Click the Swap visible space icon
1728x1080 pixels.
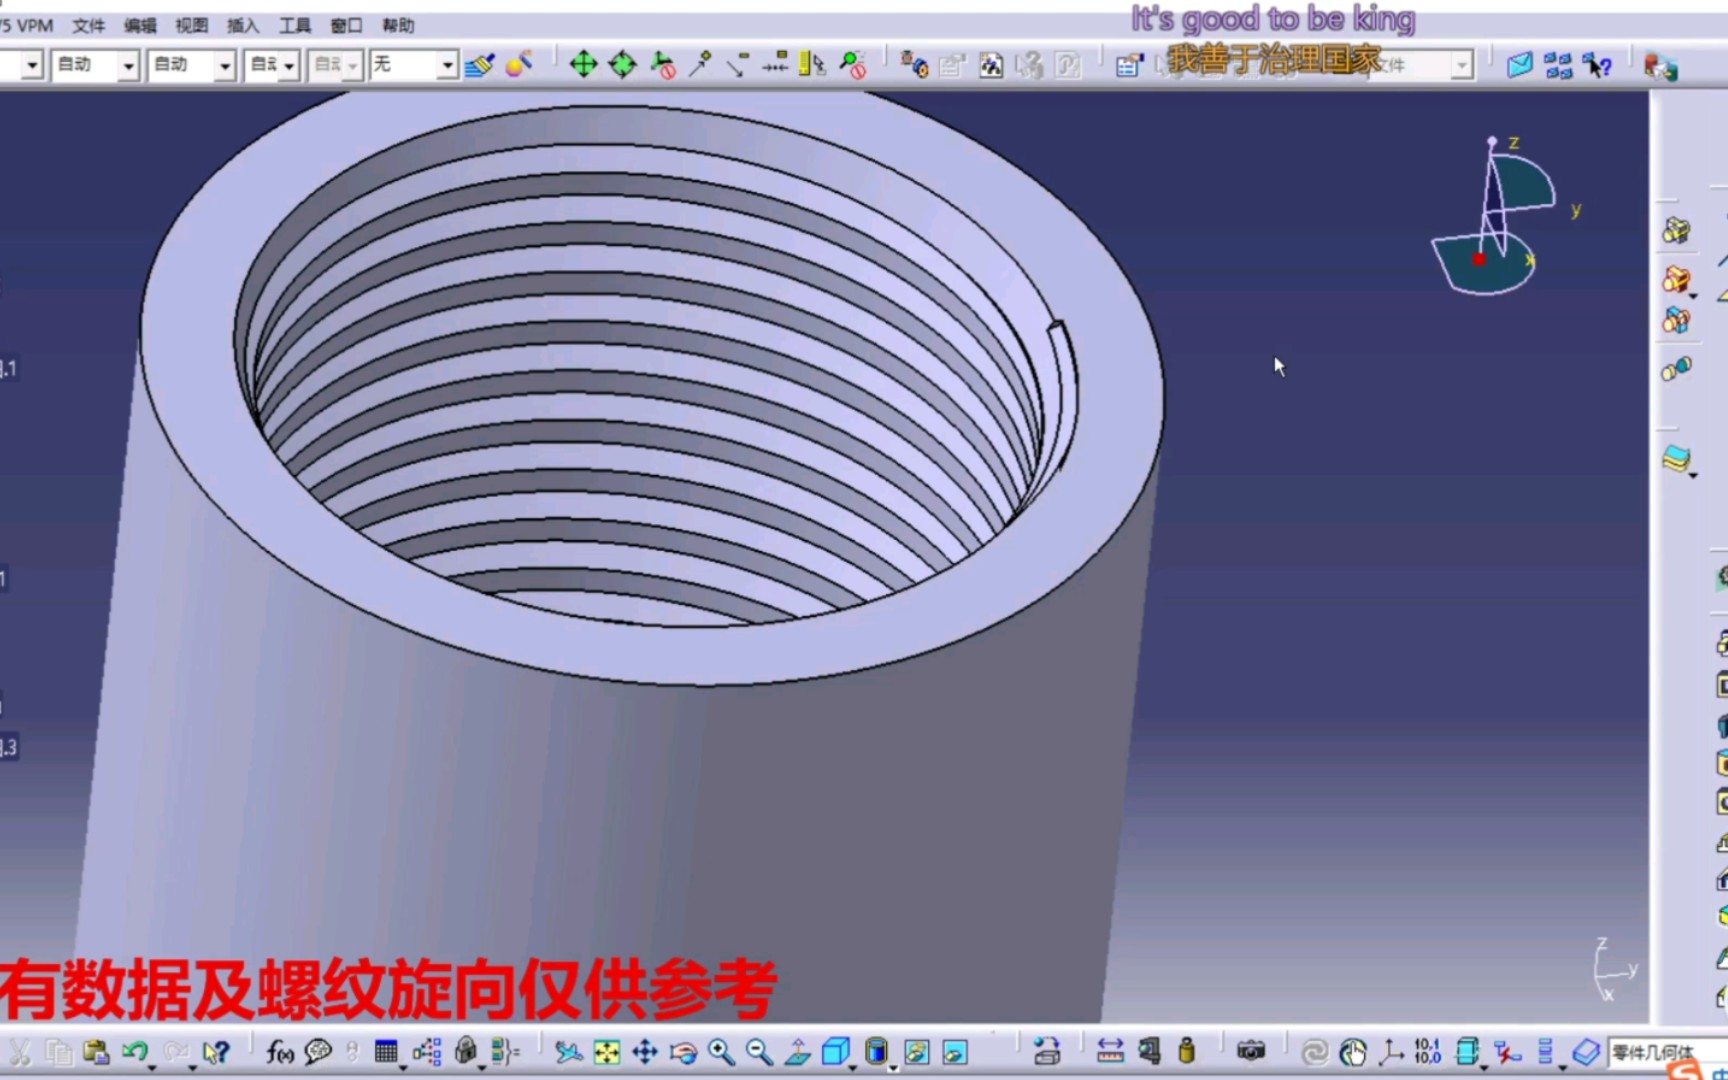[955, 1051]
